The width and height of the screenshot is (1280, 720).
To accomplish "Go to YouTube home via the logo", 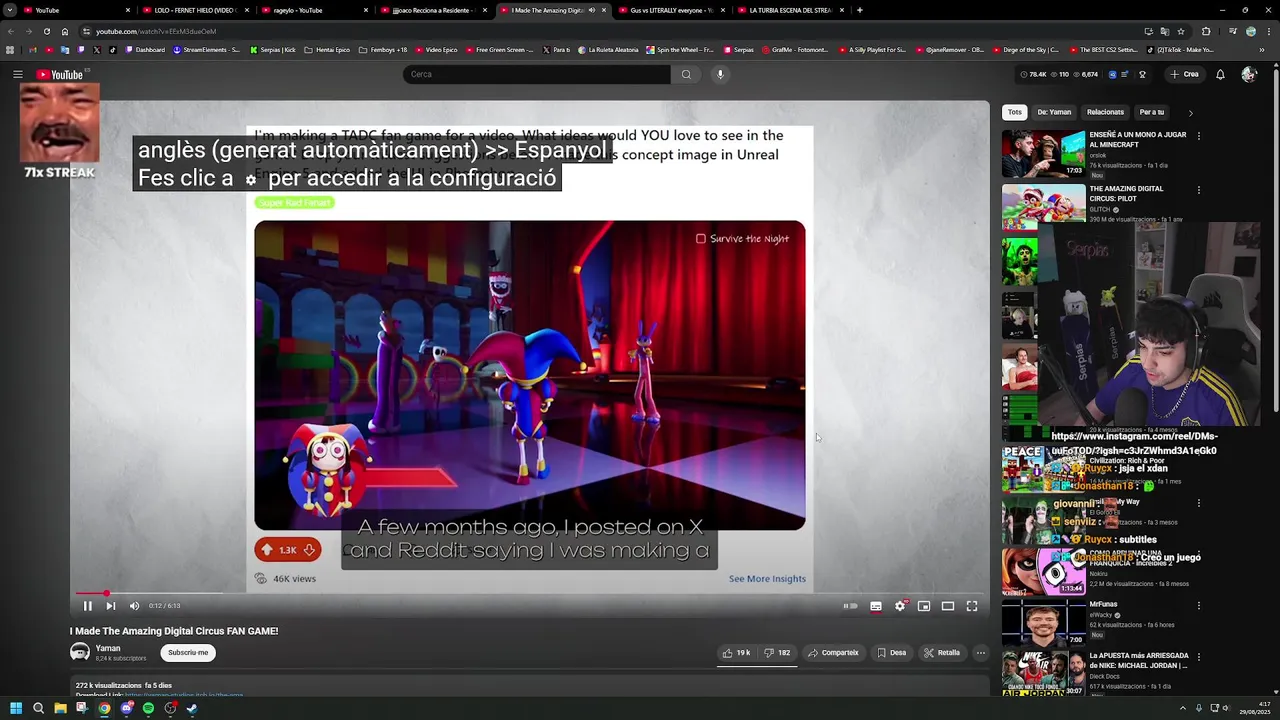I will 60,74.
